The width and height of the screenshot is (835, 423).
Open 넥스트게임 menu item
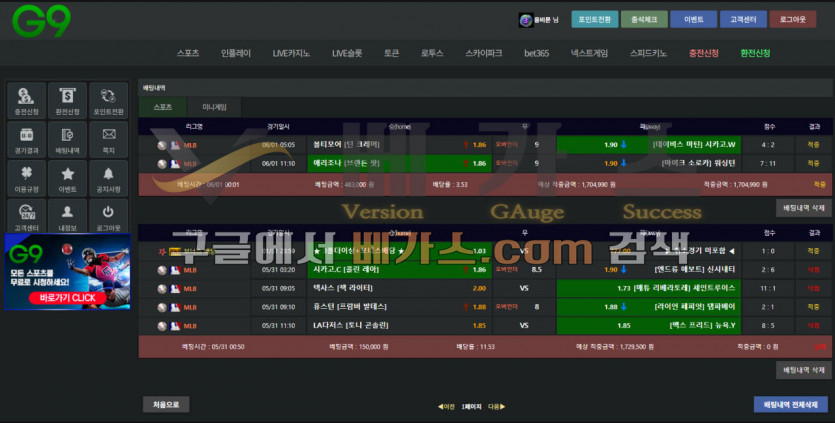tap(589, 53)
